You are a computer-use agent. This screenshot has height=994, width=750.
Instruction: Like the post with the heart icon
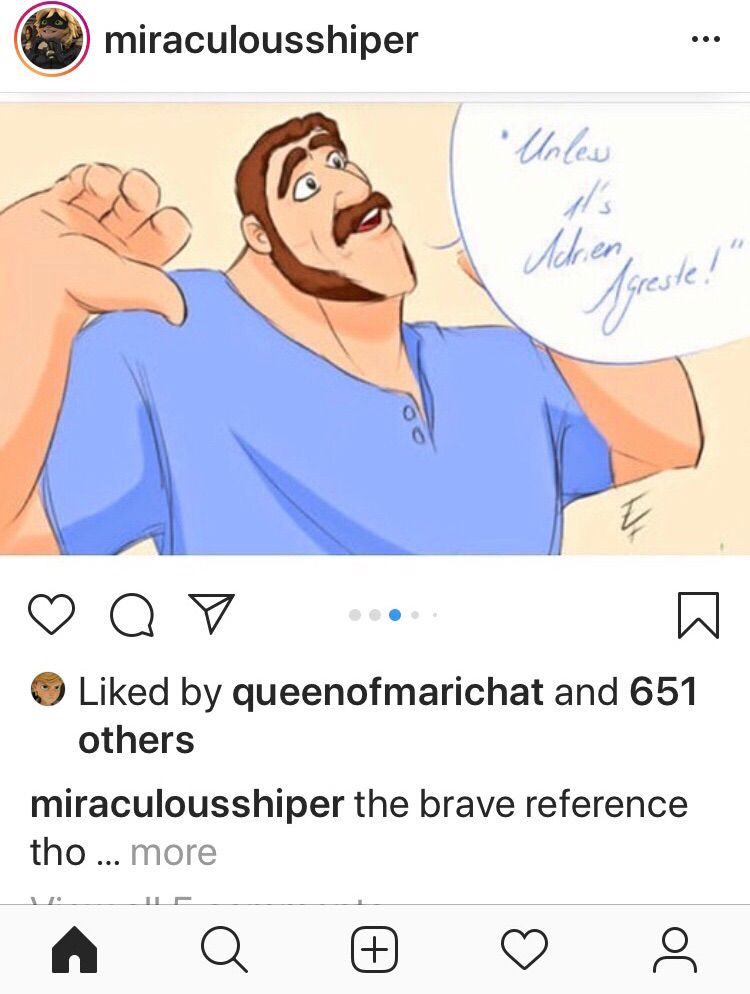click(51, 614)
